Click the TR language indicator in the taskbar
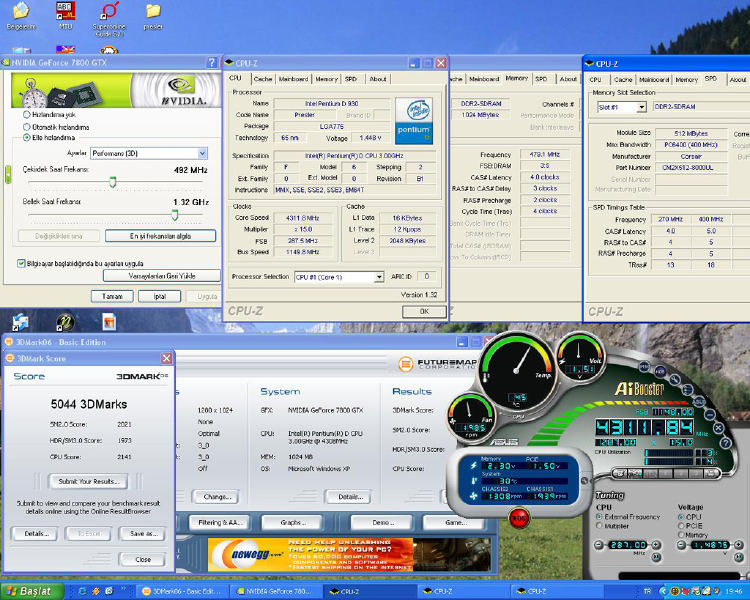Viewport: 750px width, 600px height. point(647,591)
